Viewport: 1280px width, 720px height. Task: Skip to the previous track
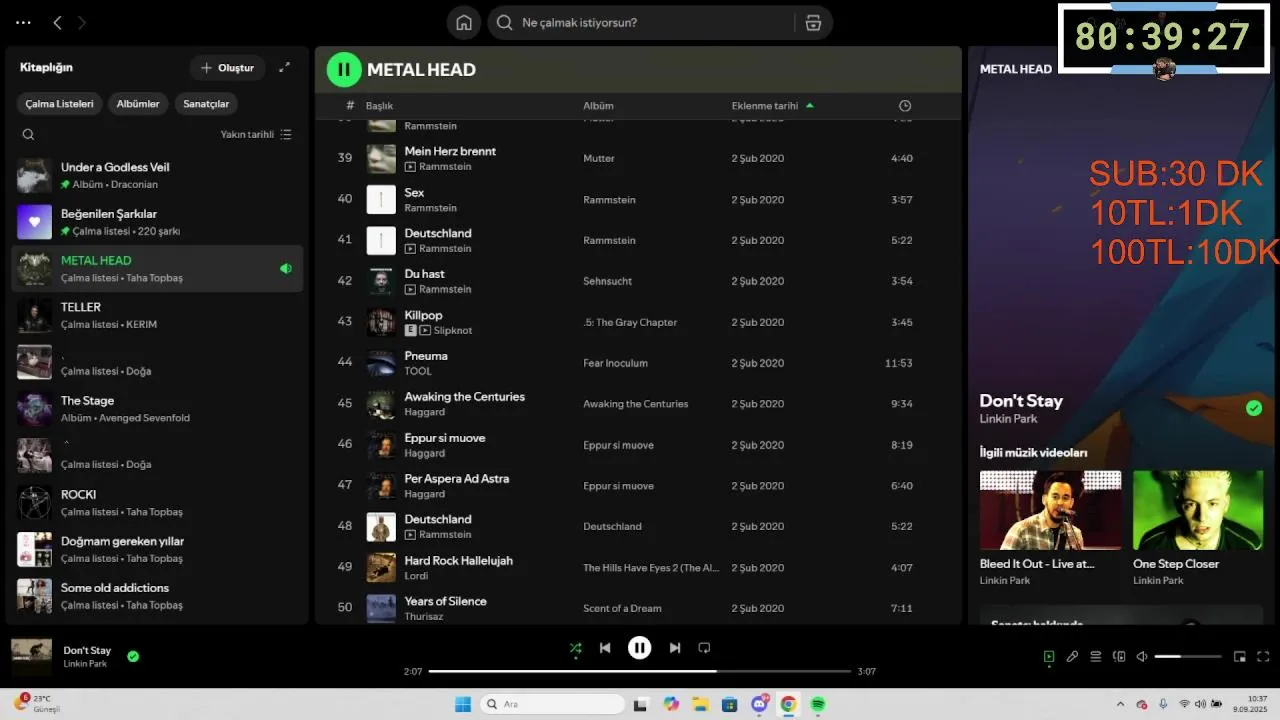pos(605,648)
